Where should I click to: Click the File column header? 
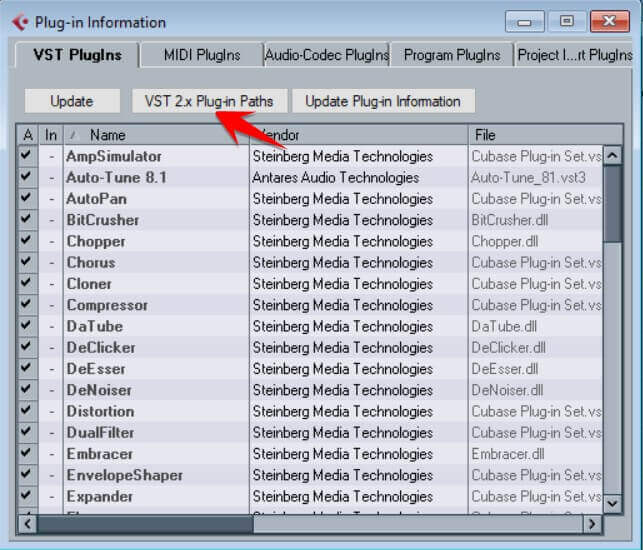(545, 135)
